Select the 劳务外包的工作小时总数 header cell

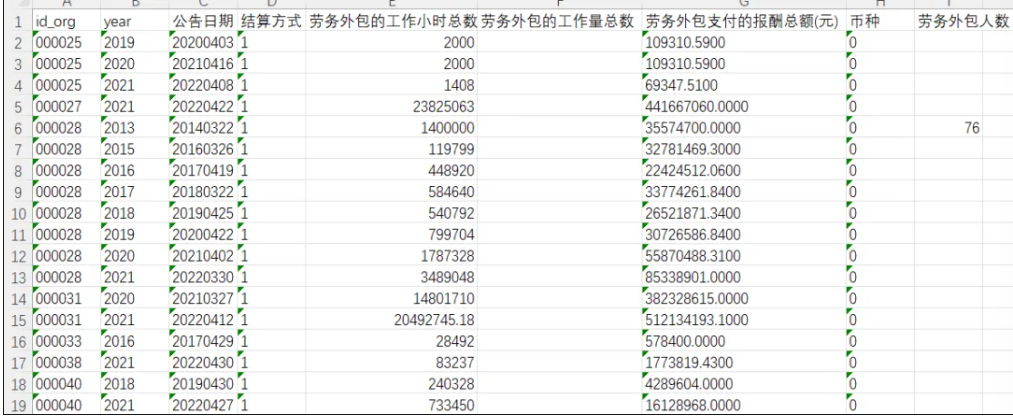point(392,21)
